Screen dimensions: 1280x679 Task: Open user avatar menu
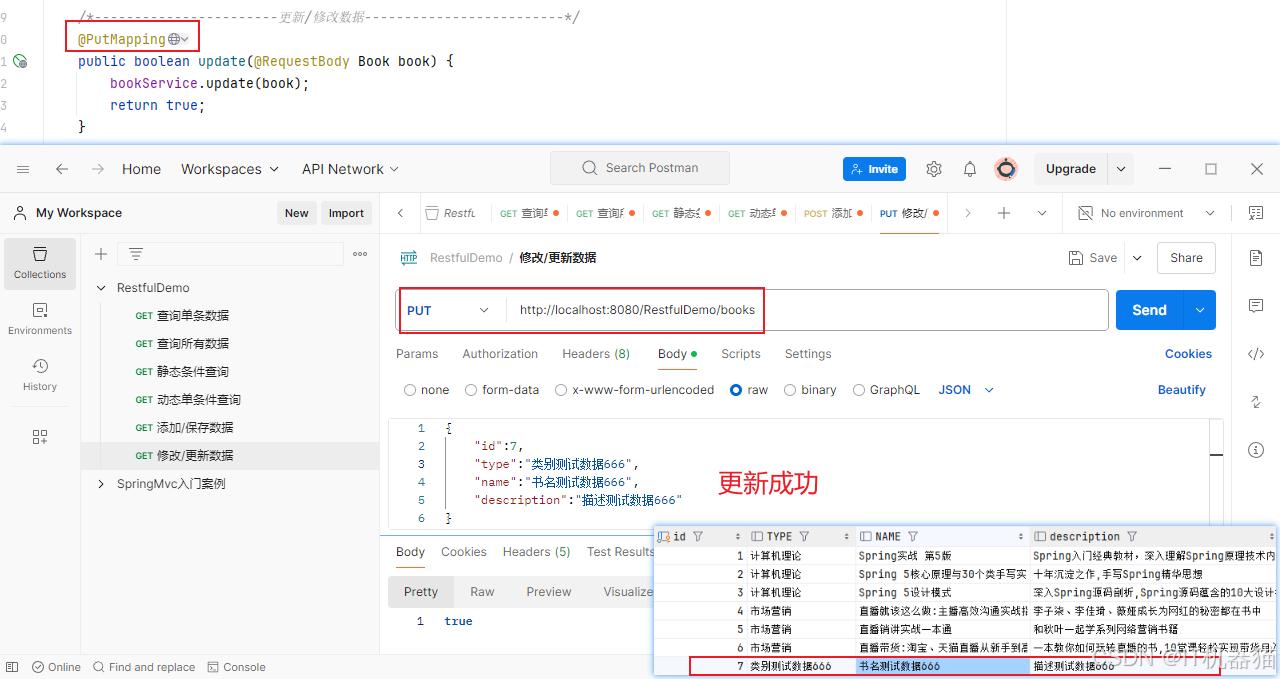(1006, 169)
